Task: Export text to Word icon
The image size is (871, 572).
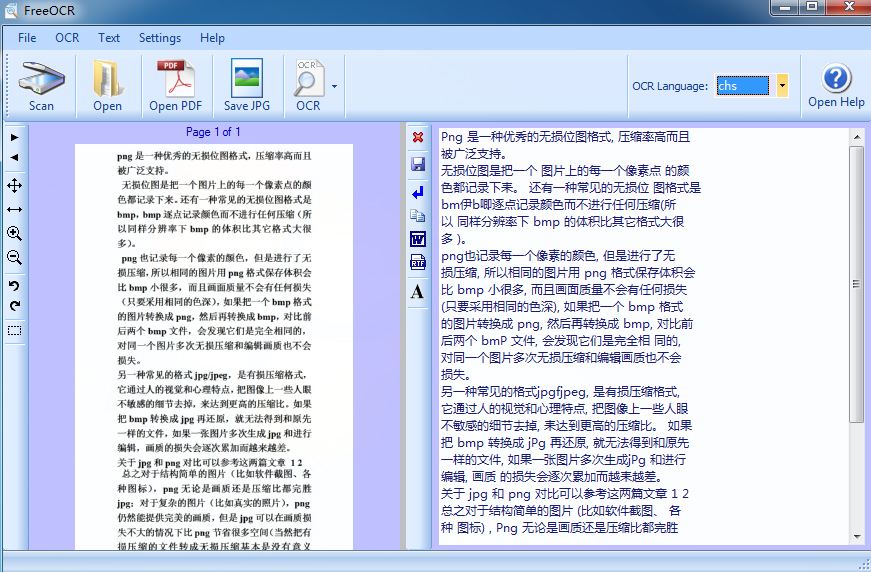Action: (x=418, y=239)
